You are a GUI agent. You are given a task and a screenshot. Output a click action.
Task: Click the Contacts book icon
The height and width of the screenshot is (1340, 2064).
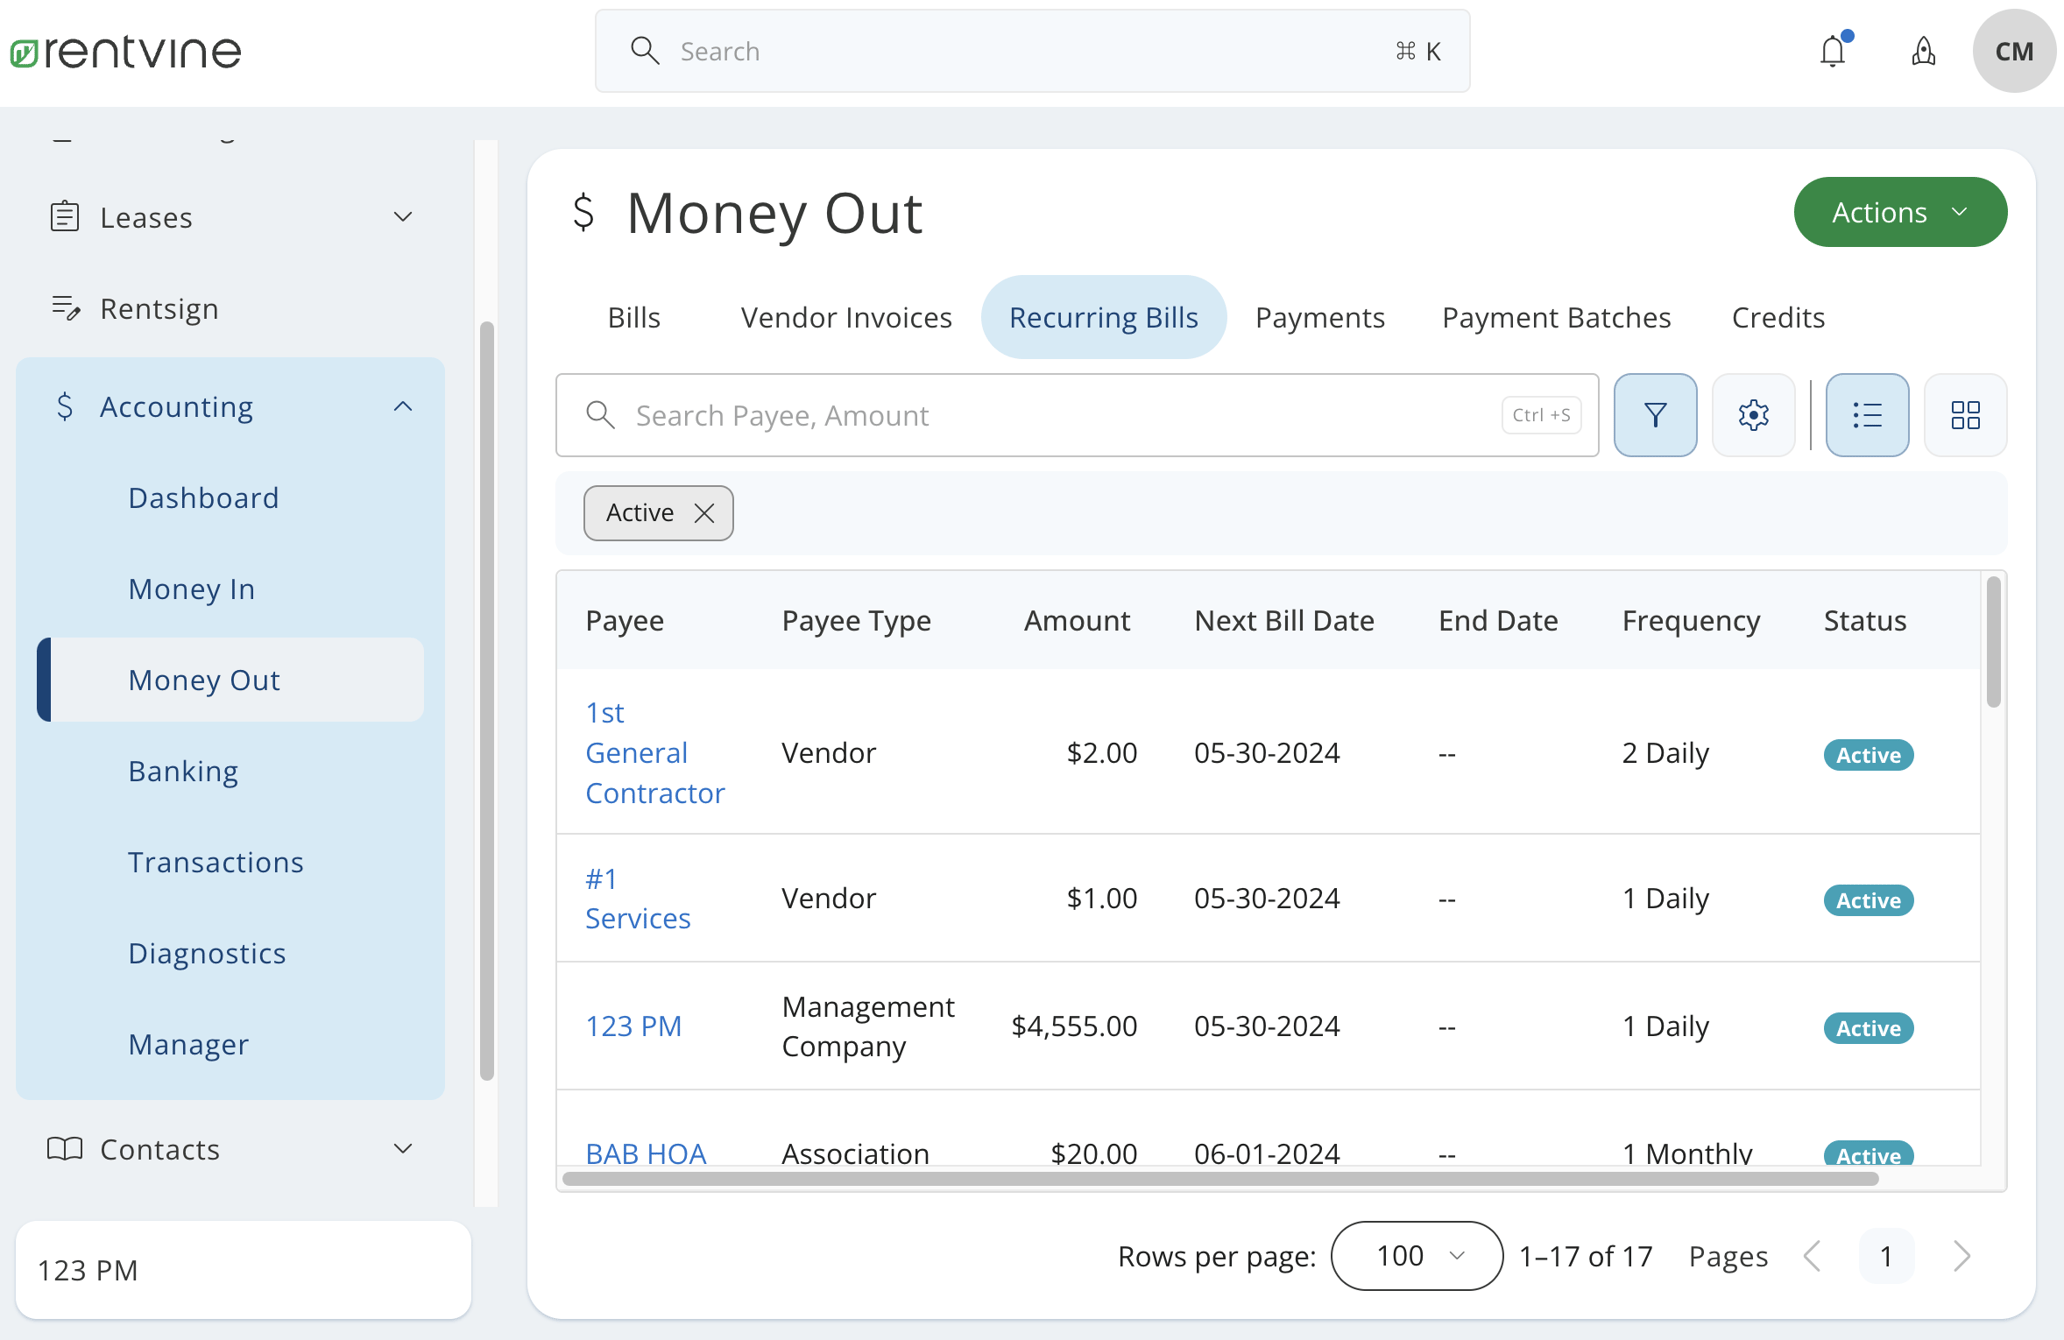pos(66,1148)
